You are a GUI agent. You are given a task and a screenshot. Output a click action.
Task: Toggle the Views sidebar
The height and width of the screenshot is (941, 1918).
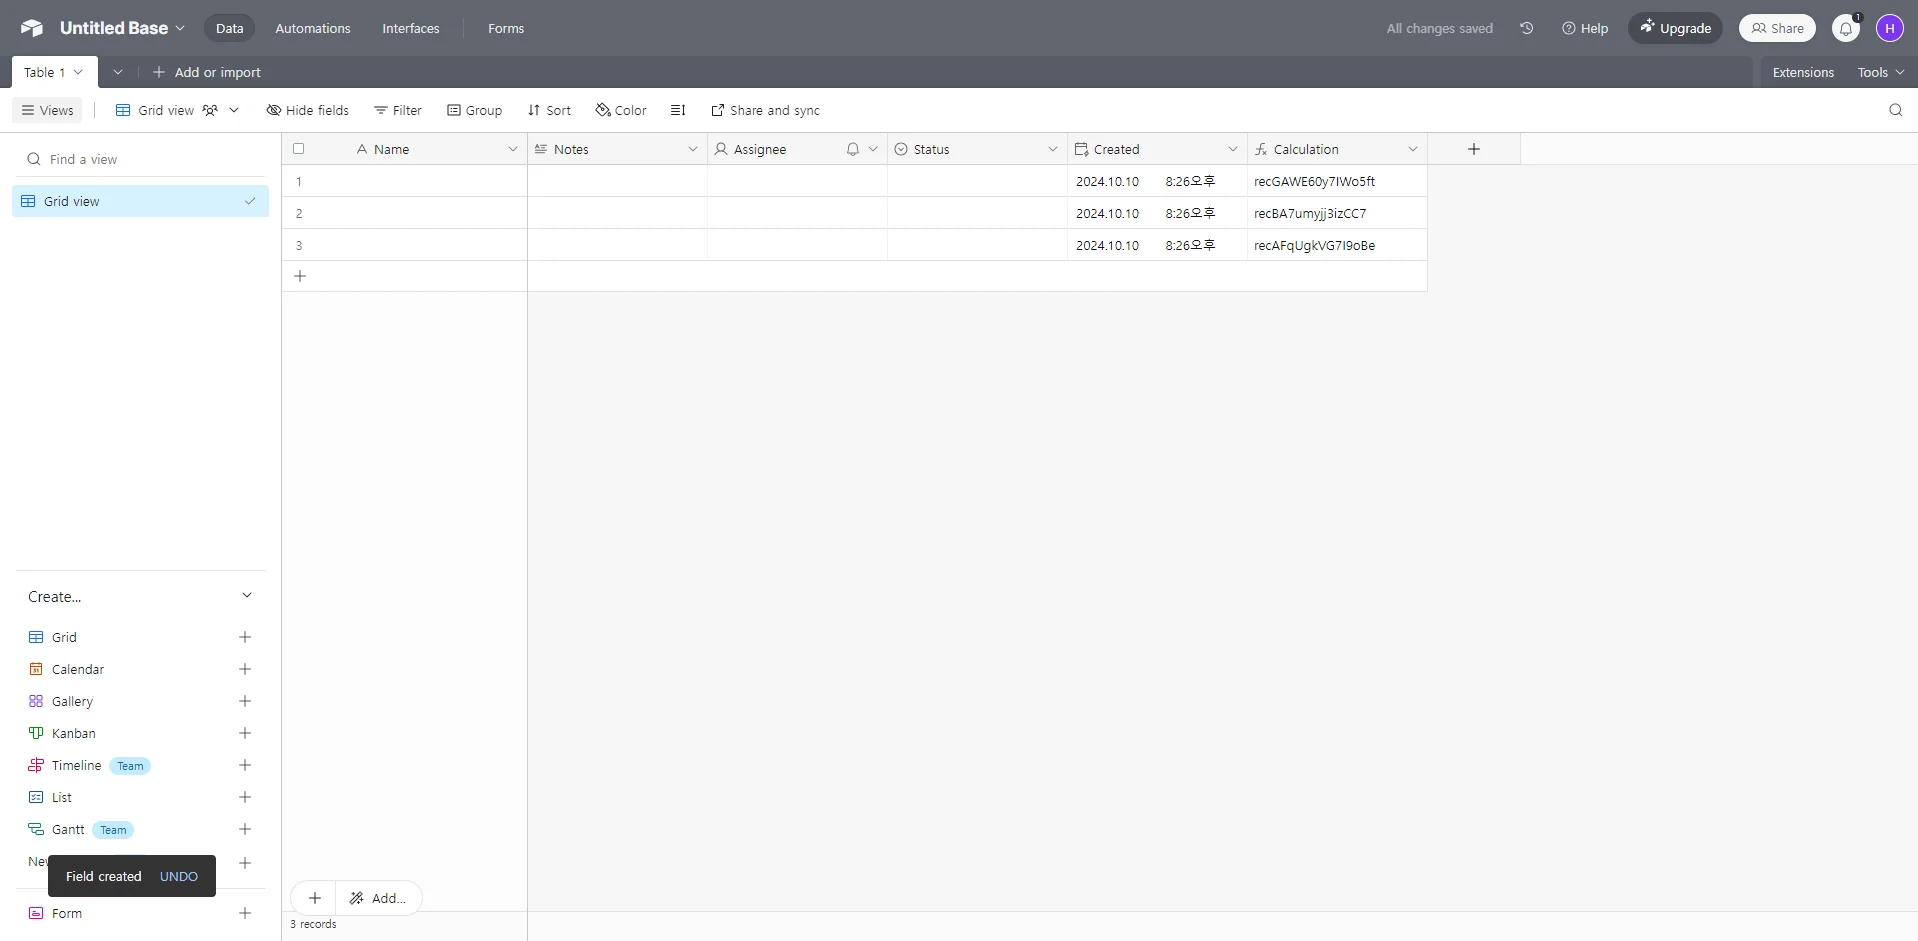[x=48, y=110]
